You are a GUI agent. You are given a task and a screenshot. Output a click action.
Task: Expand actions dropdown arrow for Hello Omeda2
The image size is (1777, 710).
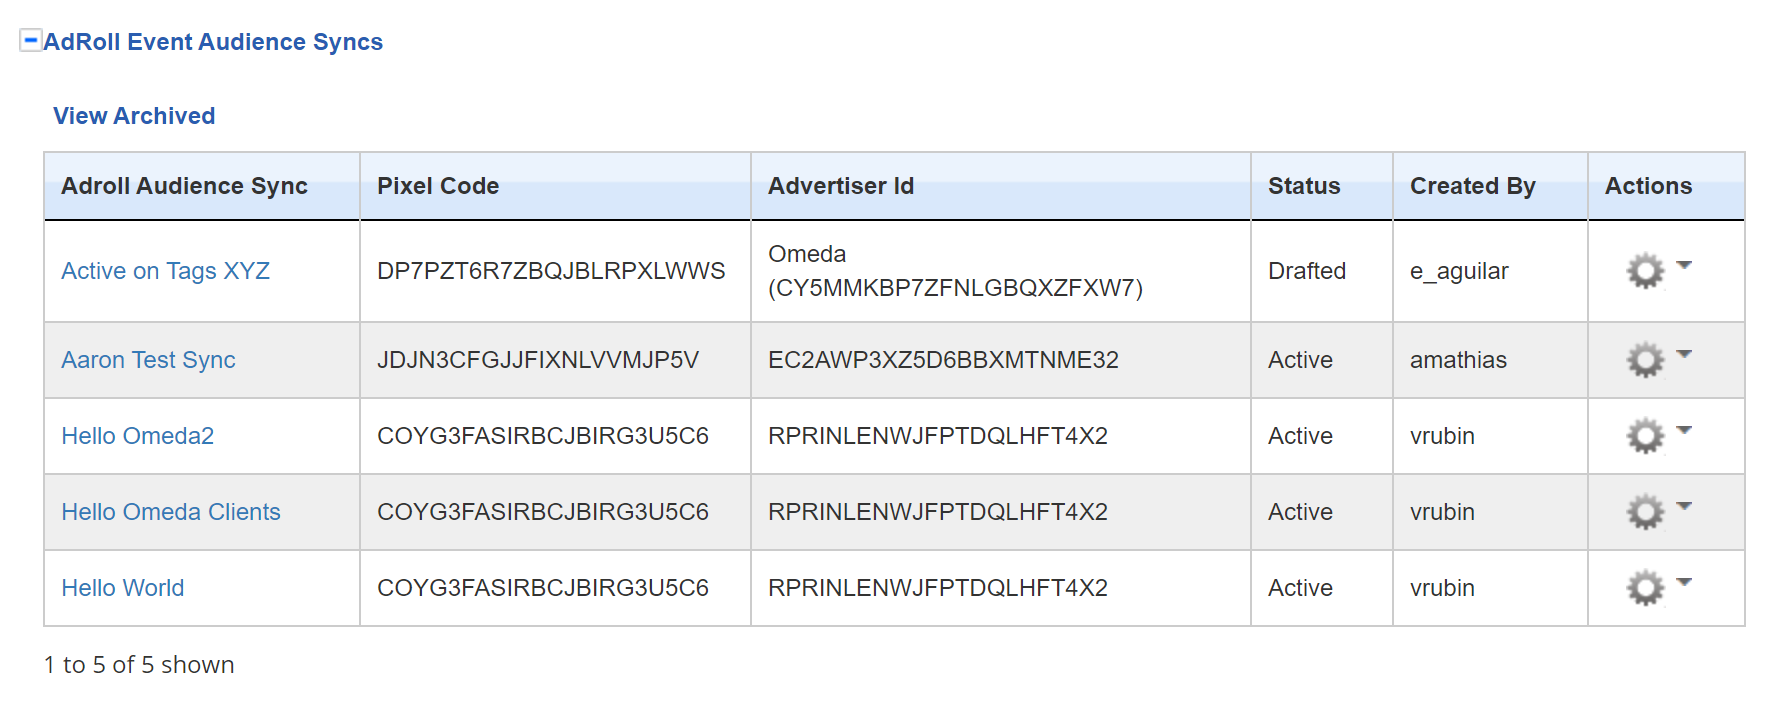click(x=1684, y=430)
